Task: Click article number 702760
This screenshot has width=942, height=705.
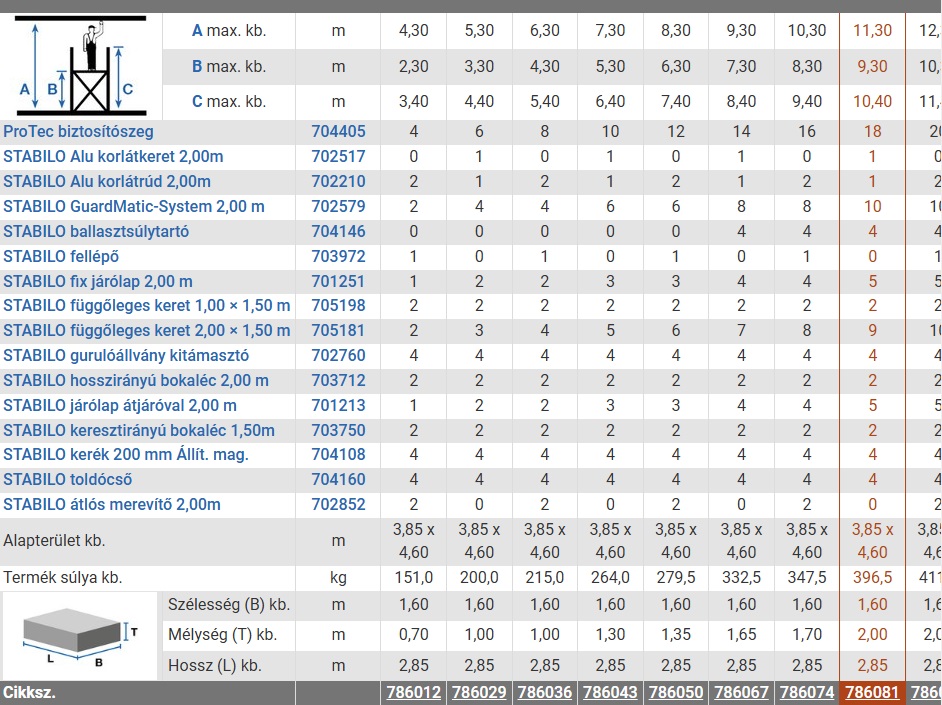Action: [338, 356]
